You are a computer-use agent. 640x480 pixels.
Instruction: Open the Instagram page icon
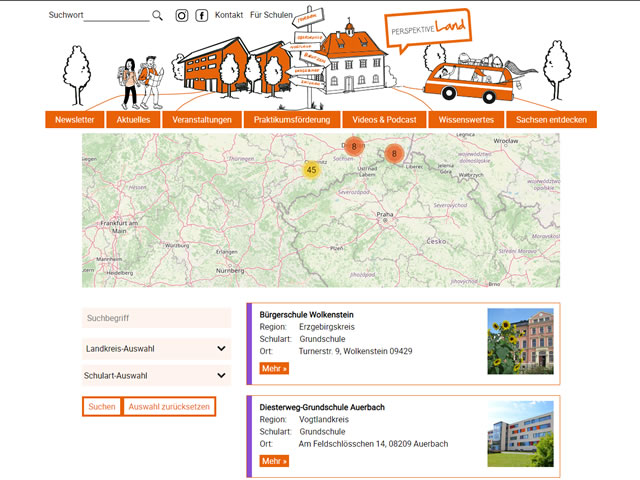(182, 16)
